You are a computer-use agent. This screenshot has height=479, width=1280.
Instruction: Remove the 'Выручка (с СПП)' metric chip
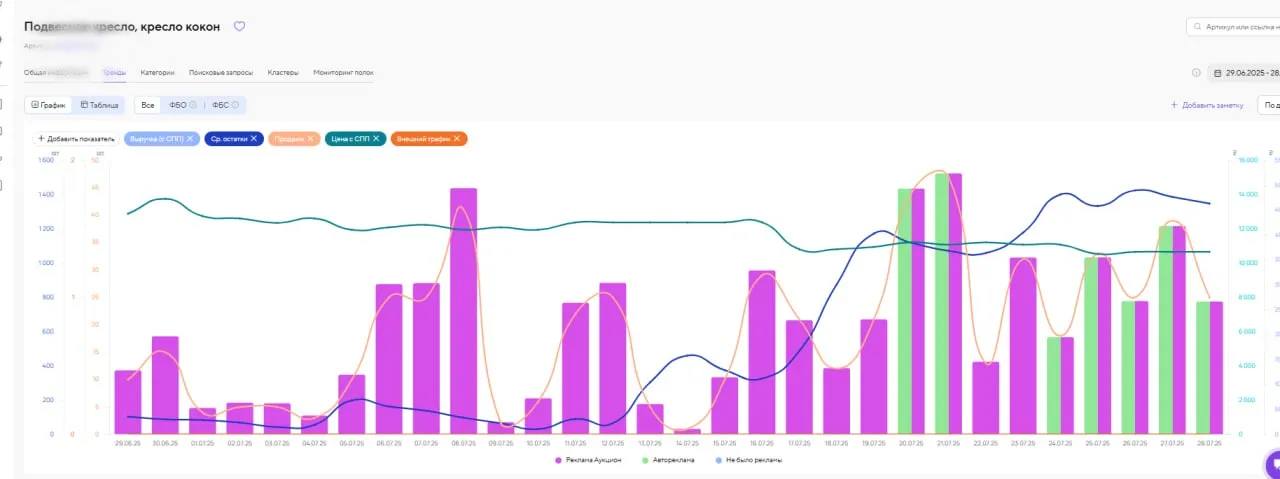[190, 138]
